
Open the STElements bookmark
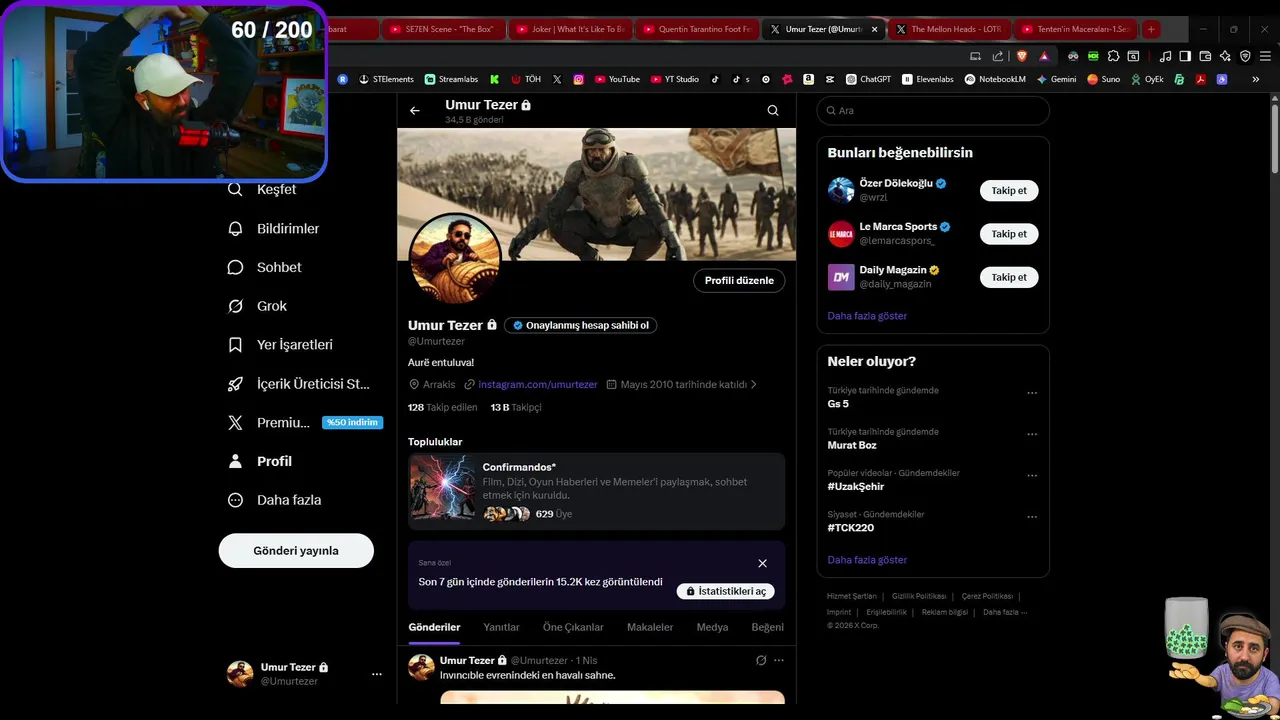point(386,79)
